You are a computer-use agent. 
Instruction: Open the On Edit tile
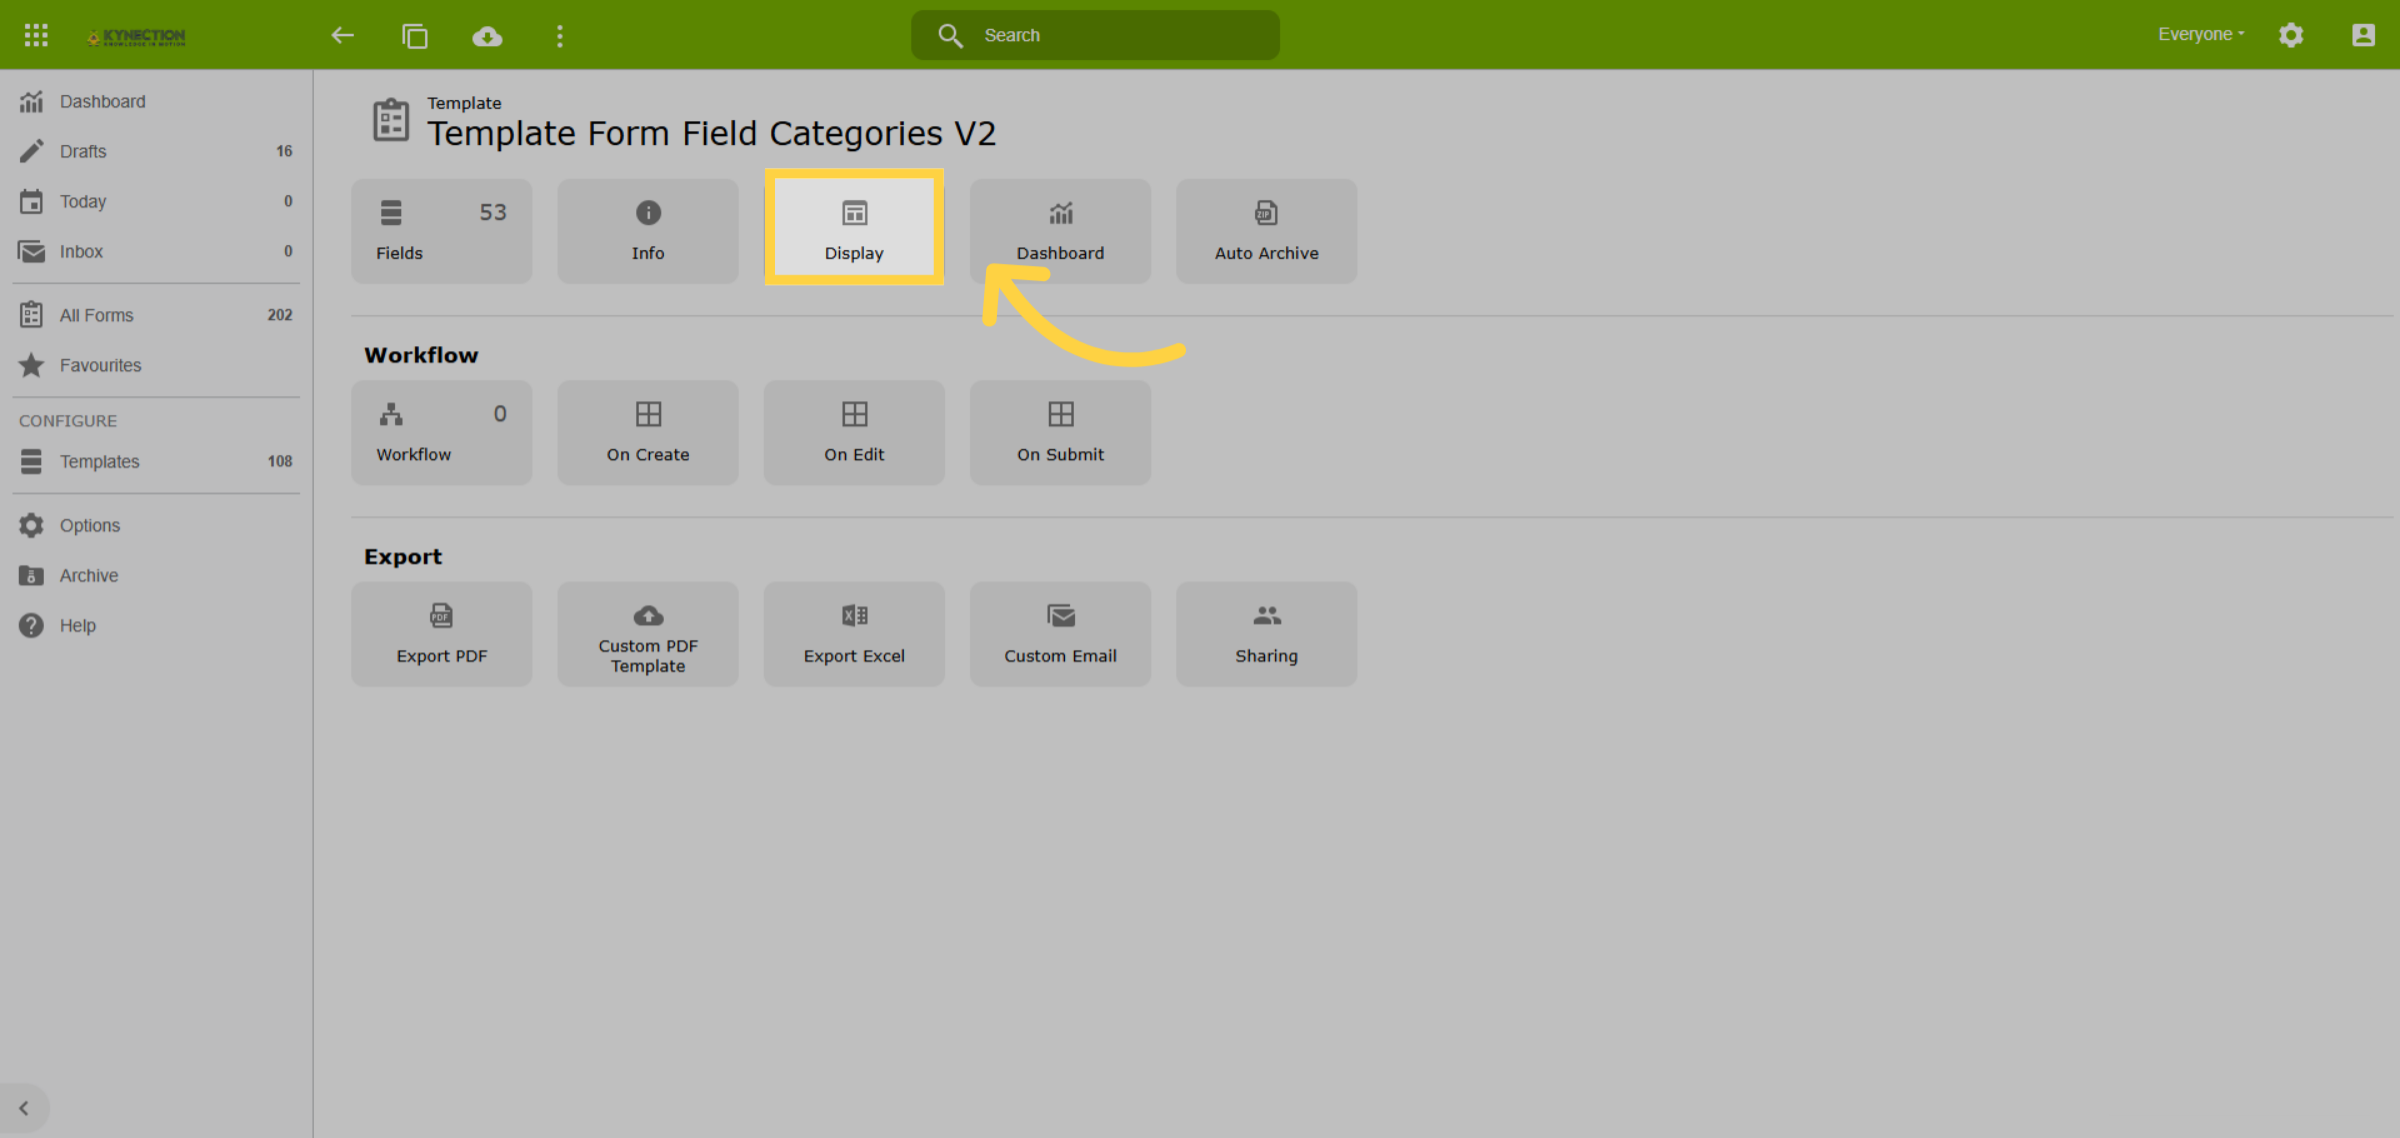click(854, 432)
